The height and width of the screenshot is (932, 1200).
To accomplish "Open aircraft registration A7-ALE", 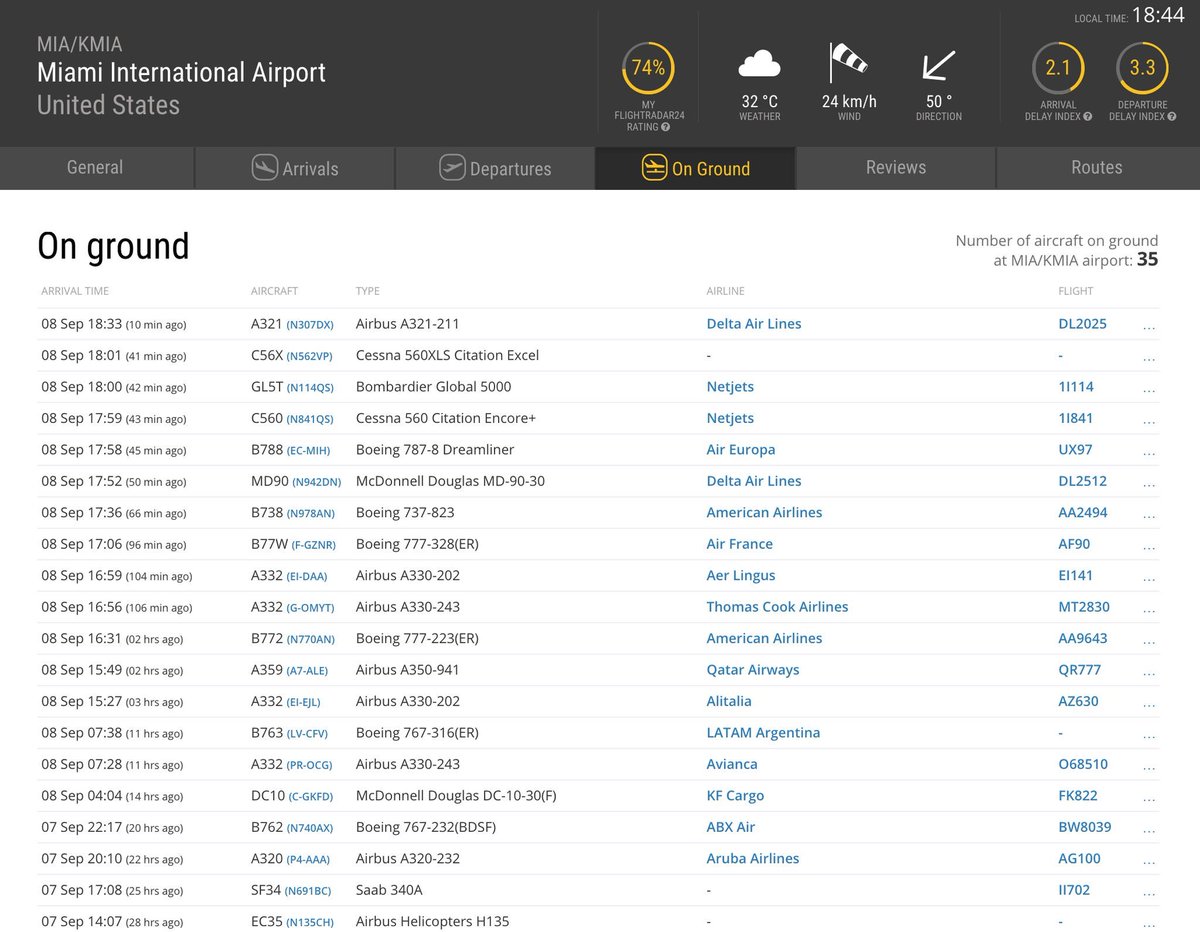I will click(x=307, y=671).
